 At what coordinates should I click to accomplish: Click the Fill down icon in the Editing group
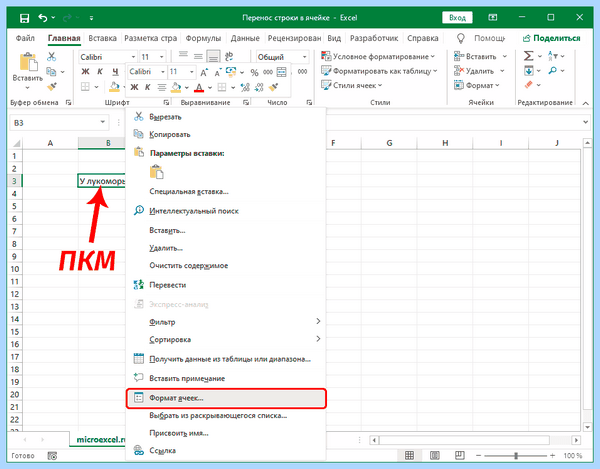click(x=529, y=71)
